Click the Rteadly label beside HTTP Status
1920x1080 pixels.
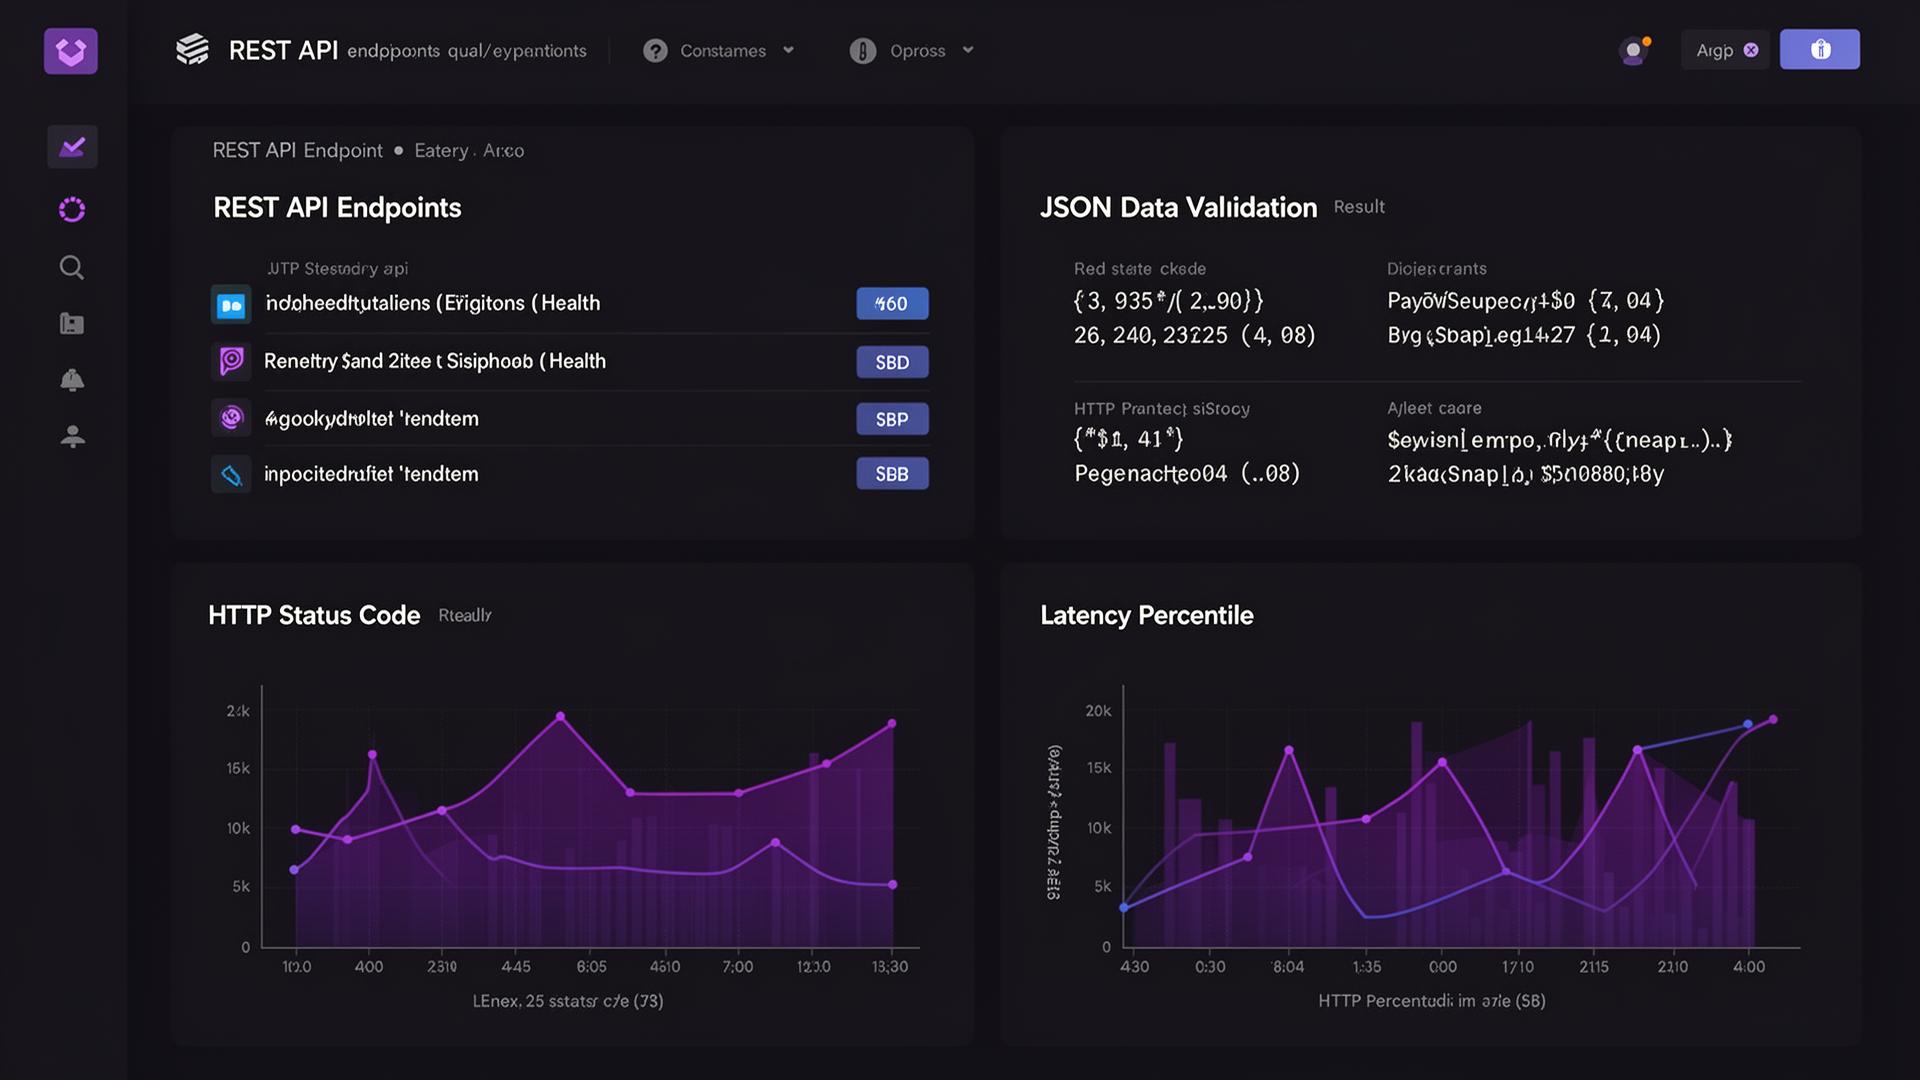click(x=464, y=616)
